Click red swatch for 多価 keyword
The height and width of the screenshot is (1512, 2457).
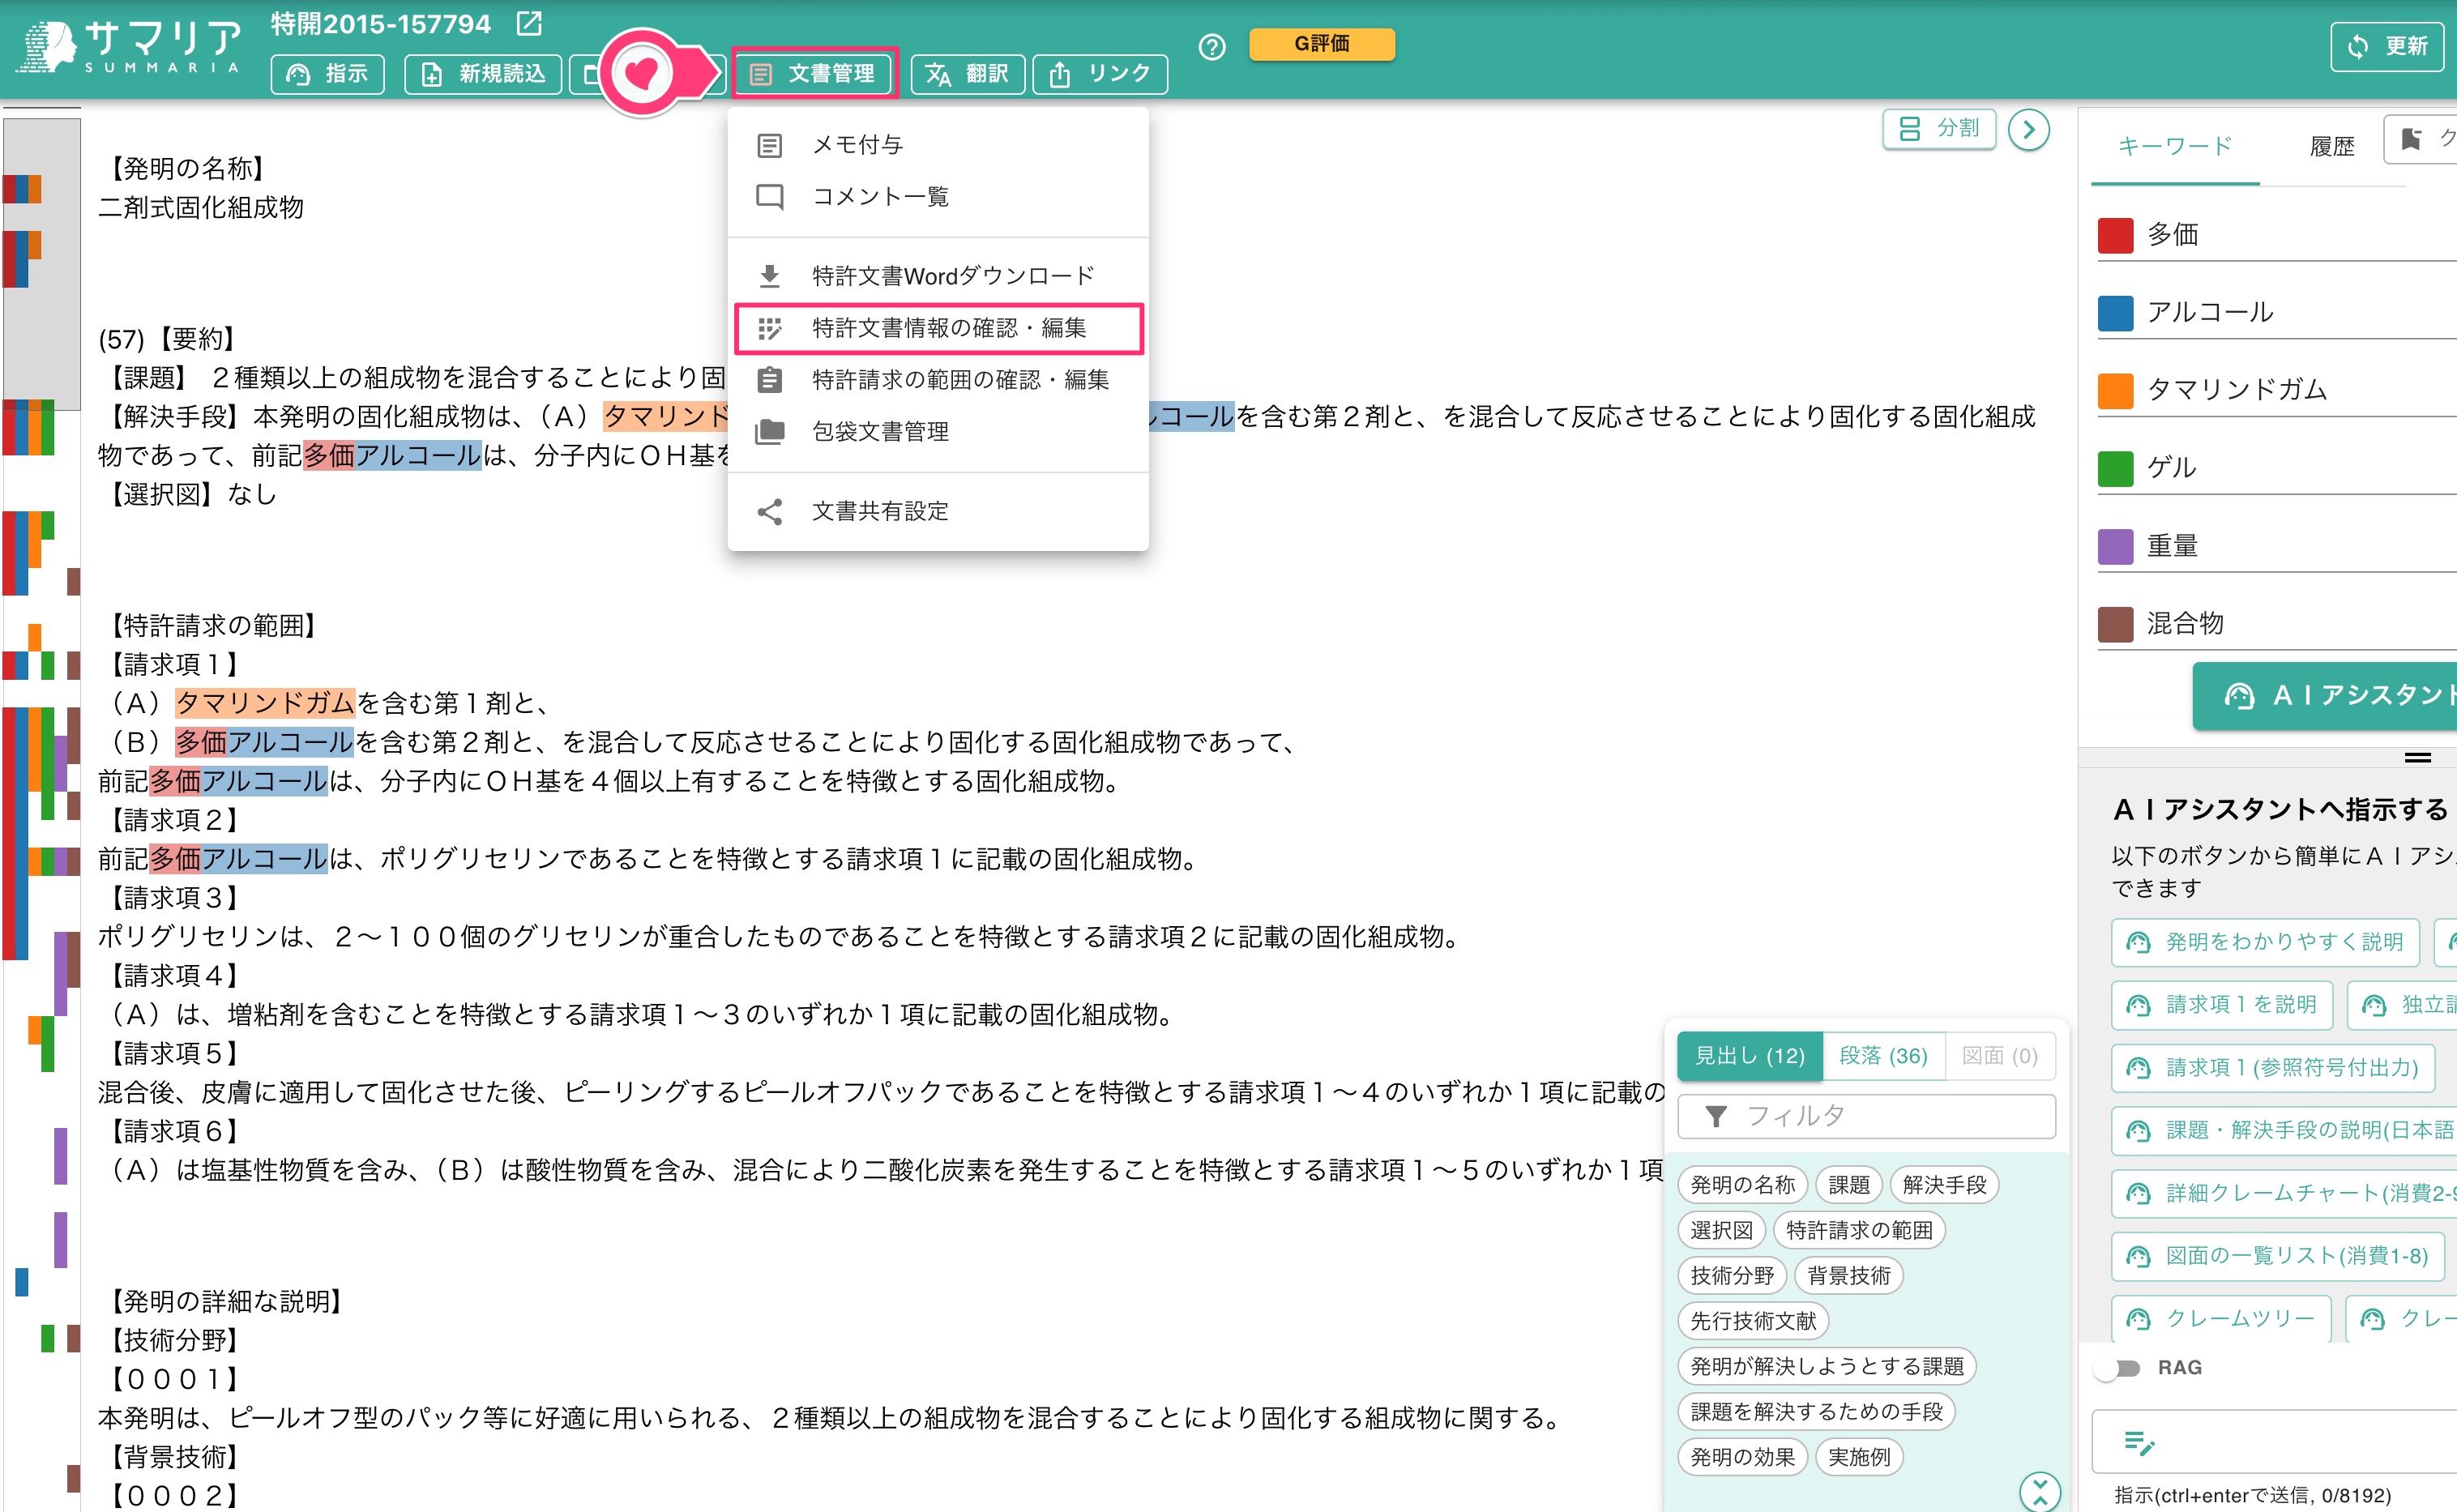(x=2115, y=234)
